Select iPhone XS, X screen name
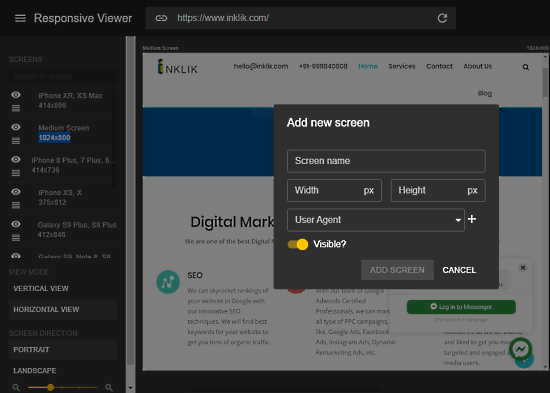550x393 pixels. point(60,193)
